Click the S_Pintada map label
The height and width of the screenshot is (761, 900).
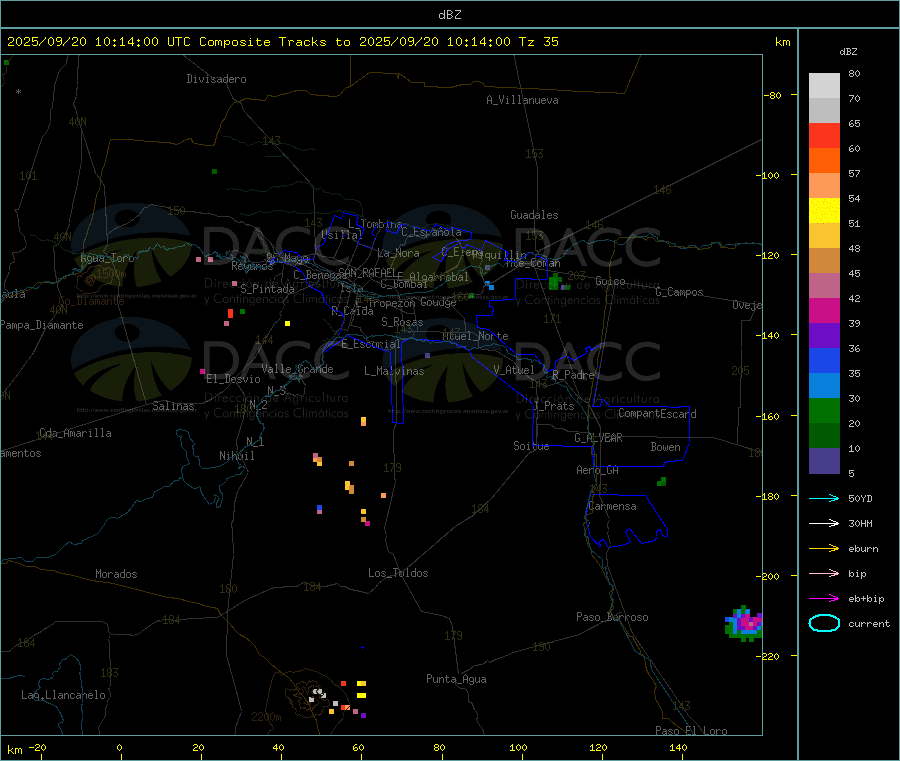point(267,289)
